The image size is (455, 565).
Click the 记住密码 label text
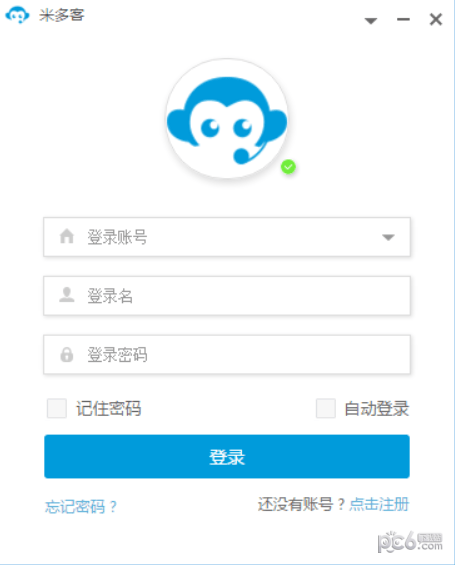click(x=108, y=409)
